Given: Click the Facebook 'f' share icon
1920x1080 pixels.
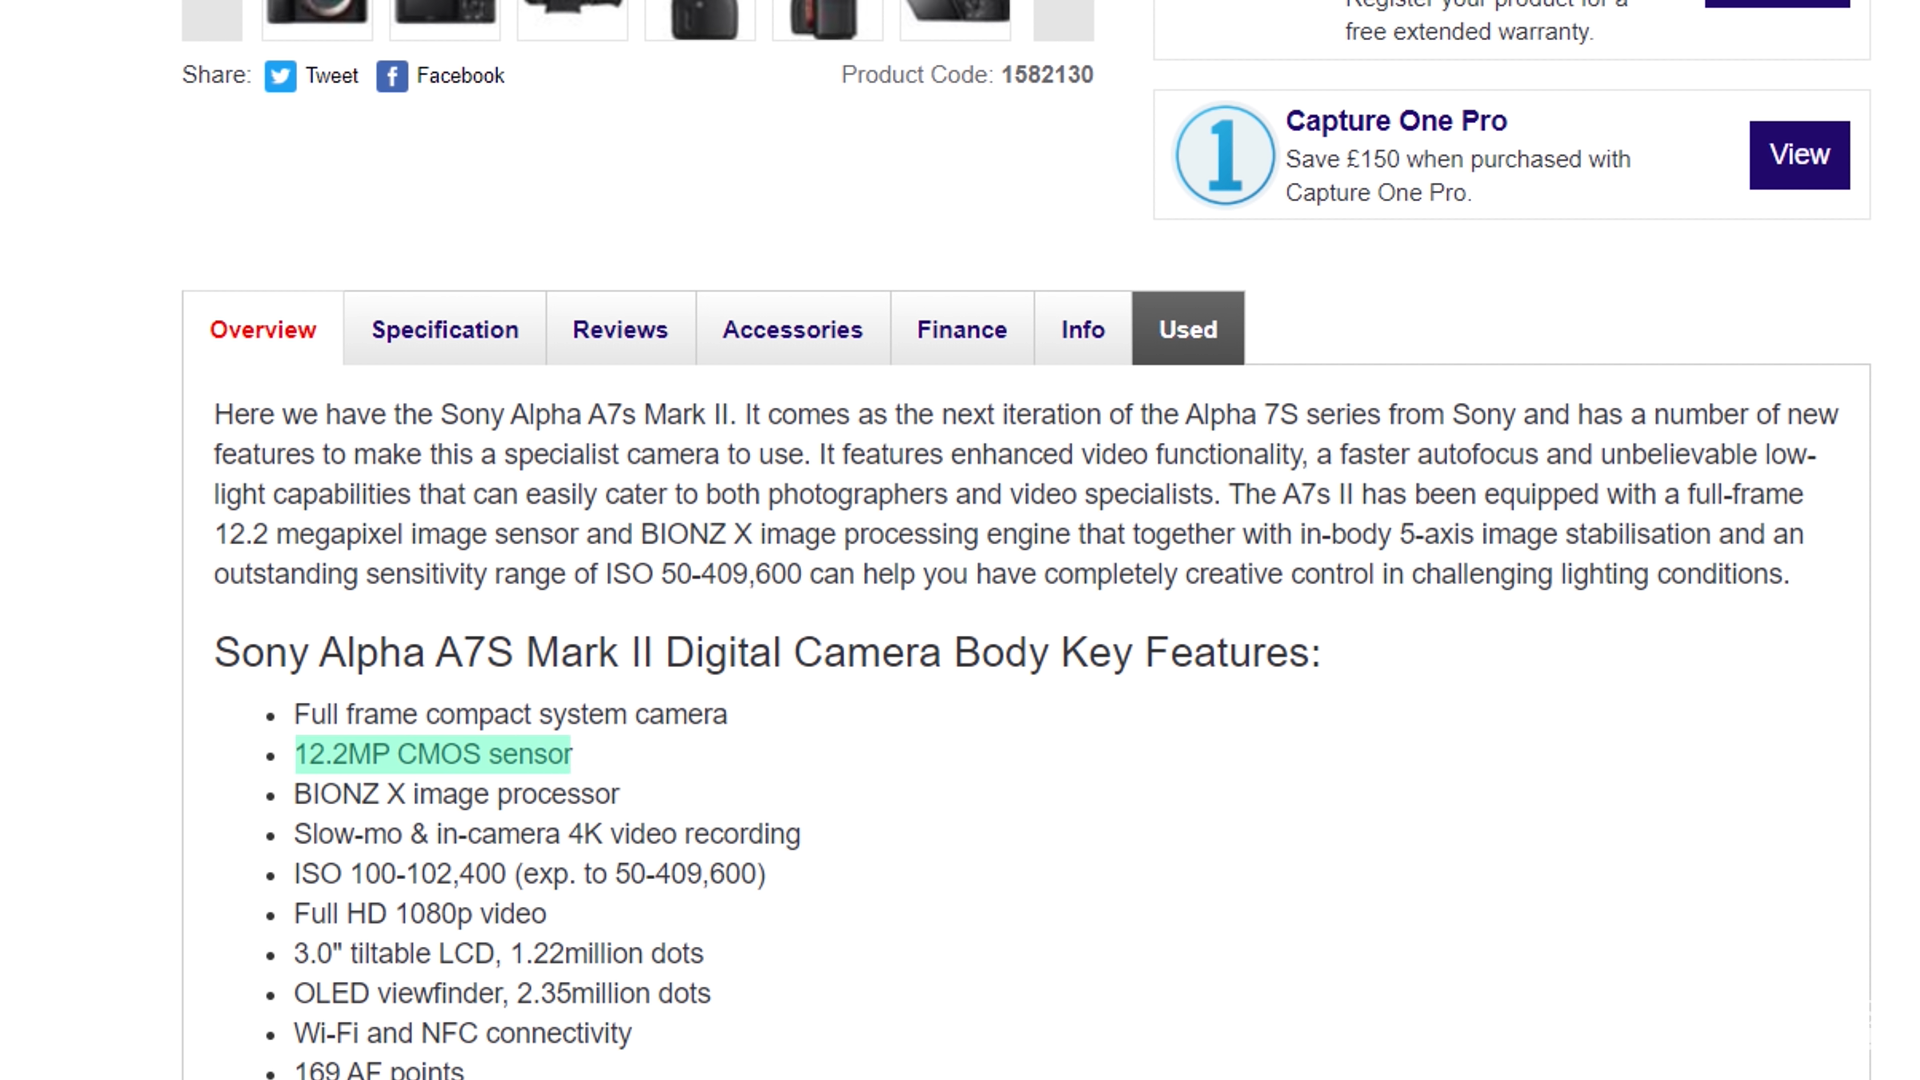Looking at the screenshot, I should [392, 76].
